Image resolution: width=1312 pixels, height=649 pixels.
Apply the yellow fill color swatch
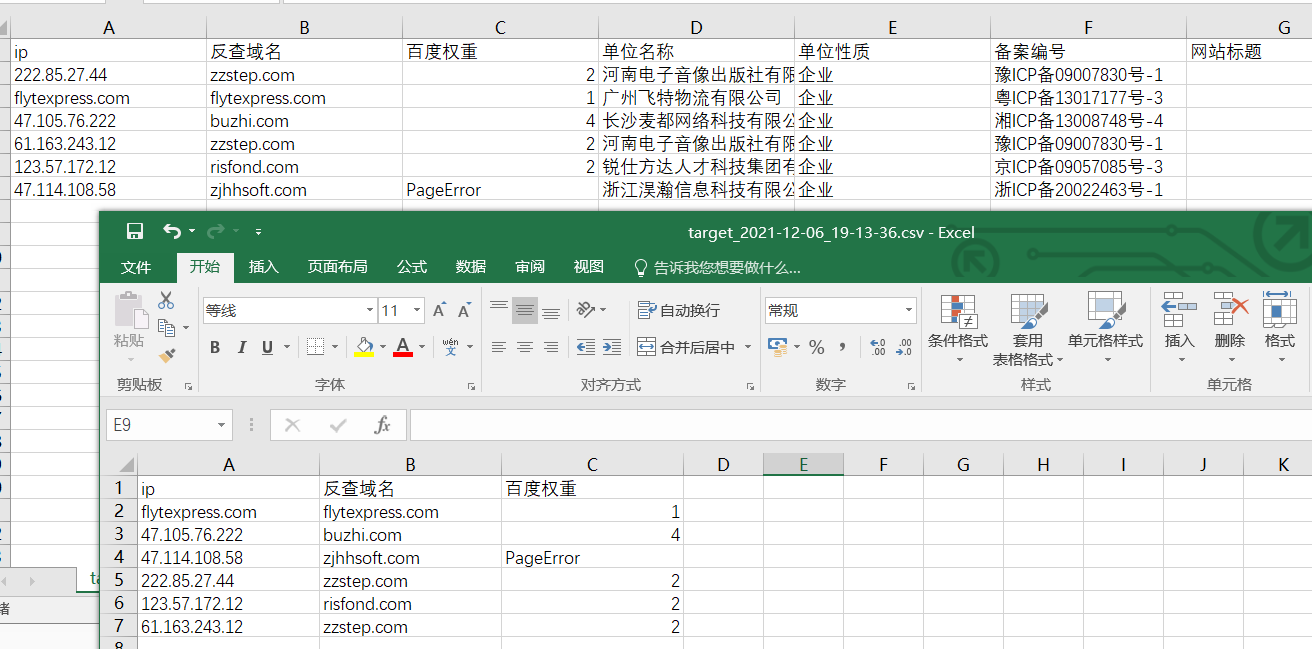(x=364, y=347)
